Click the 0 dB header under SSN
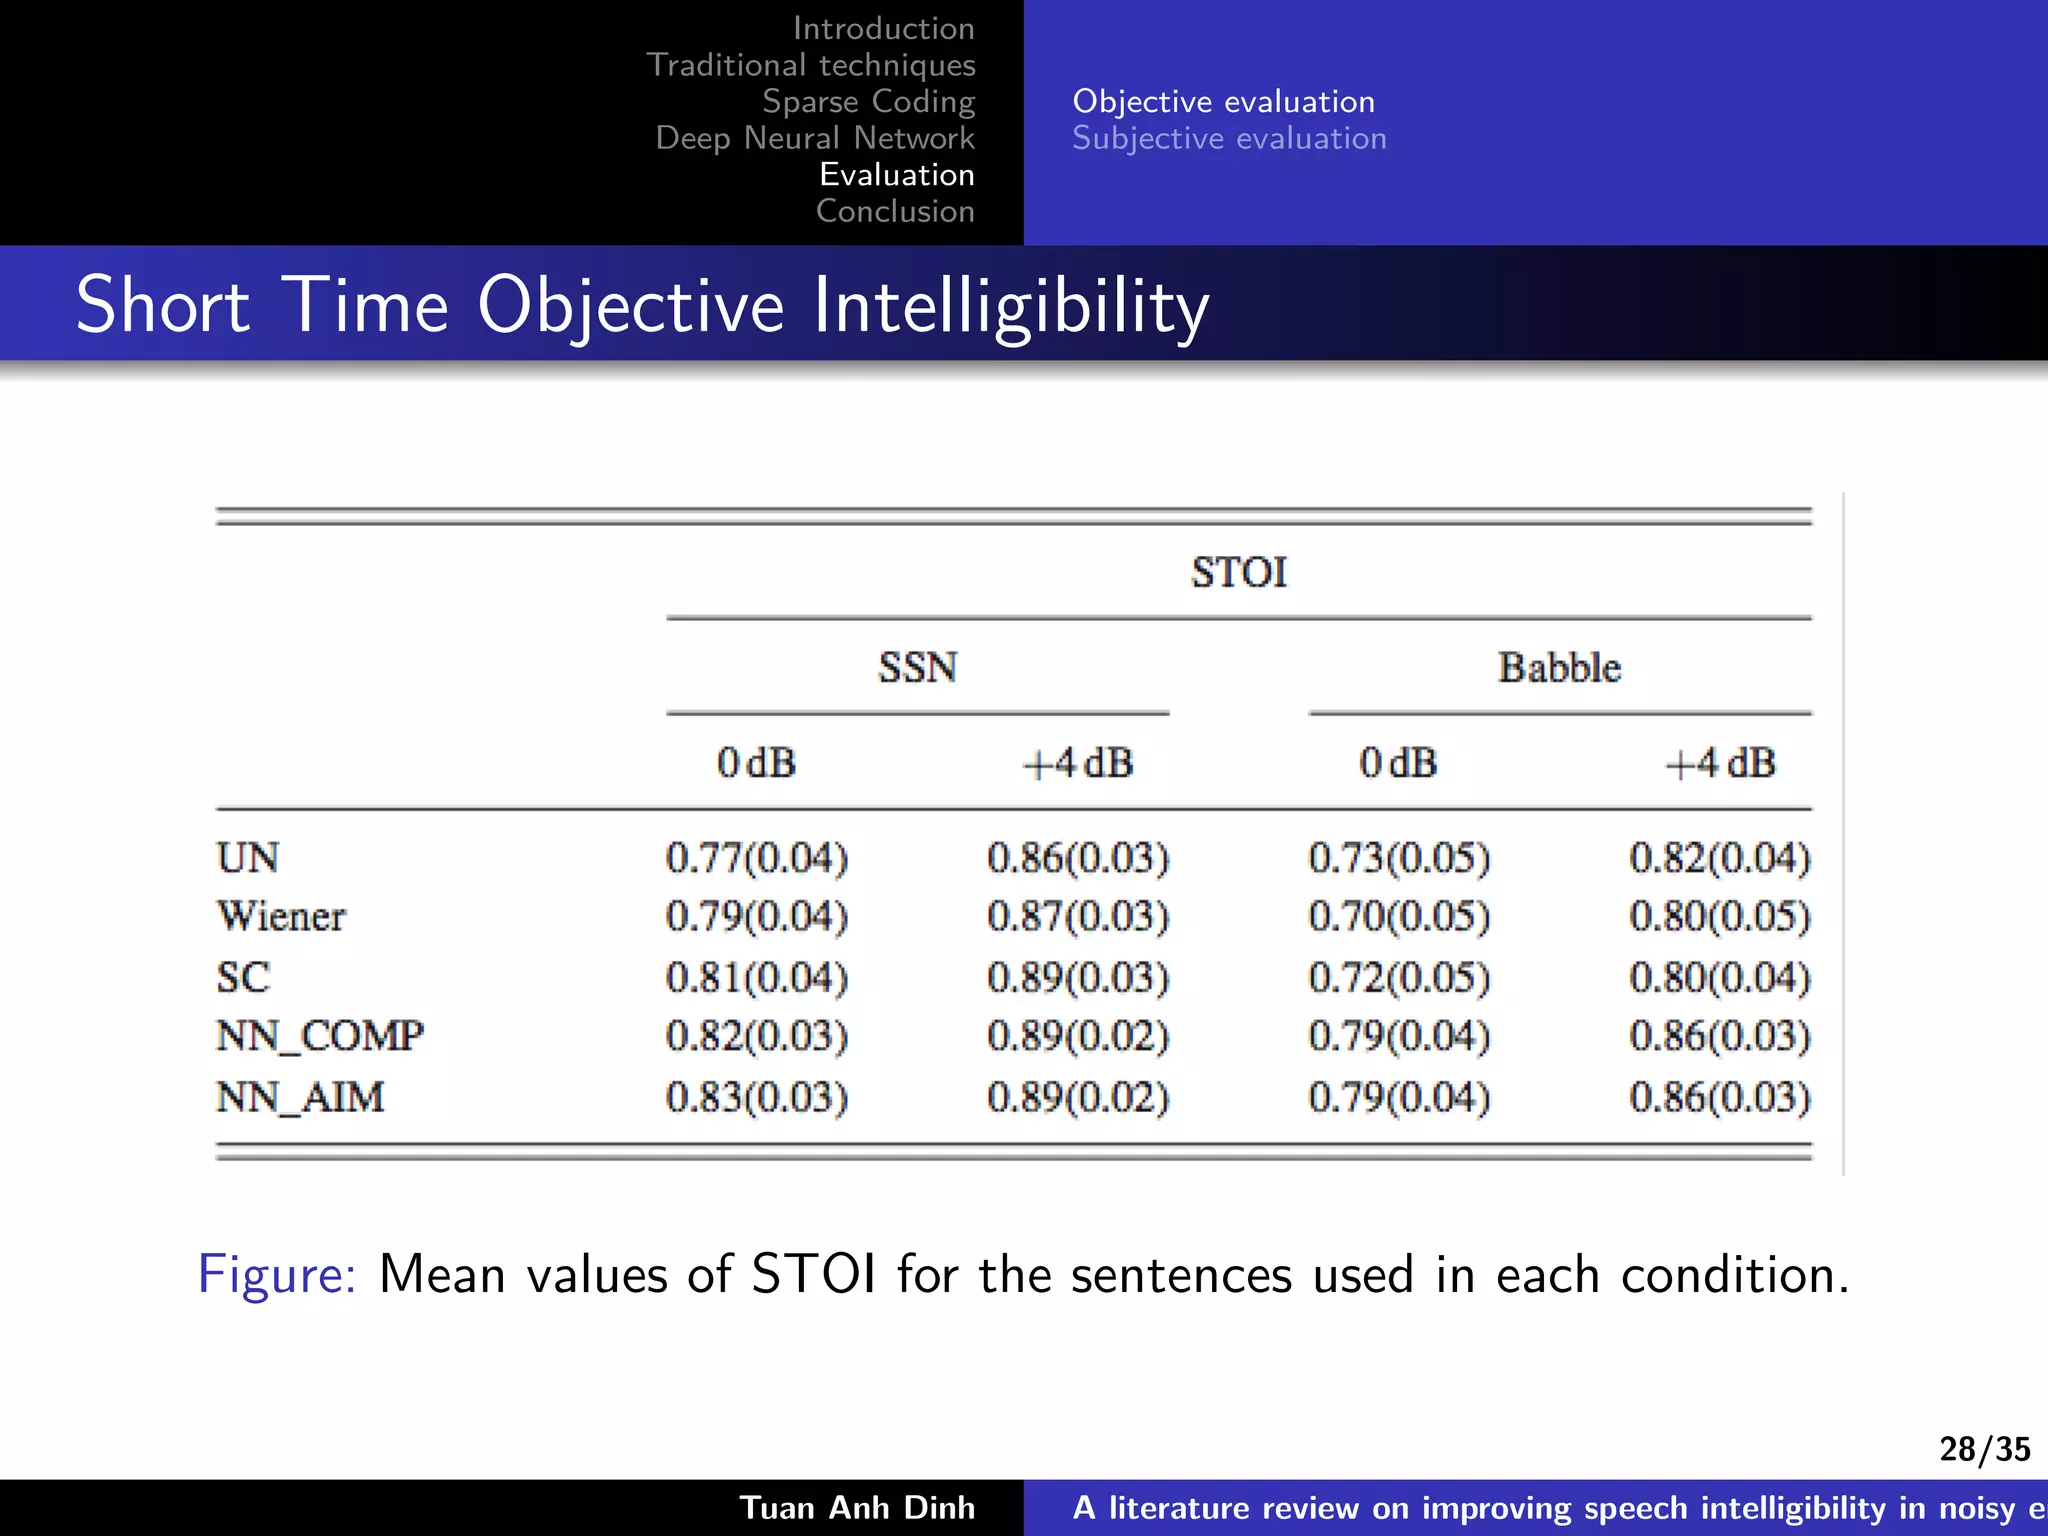The height and width of the screenshot is (1536, 2048). point(757,764)
